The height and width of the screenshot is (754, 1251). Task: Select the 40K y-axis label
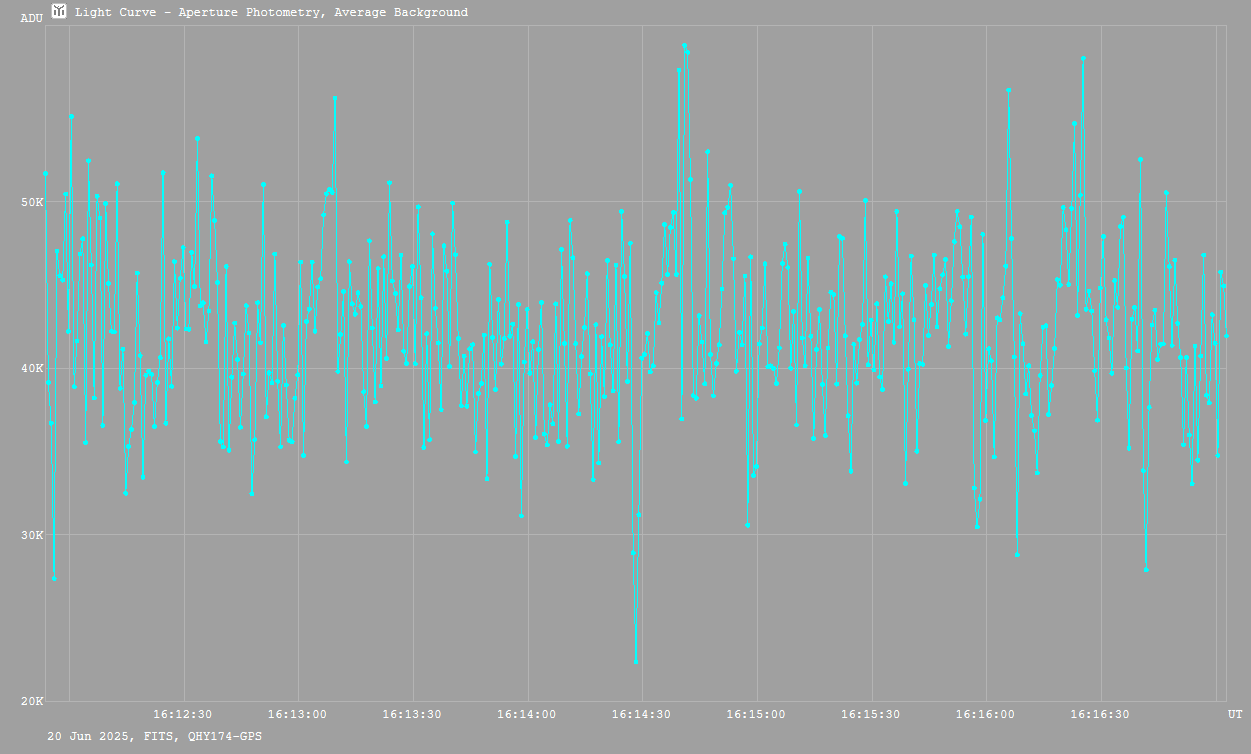(33, 368)
